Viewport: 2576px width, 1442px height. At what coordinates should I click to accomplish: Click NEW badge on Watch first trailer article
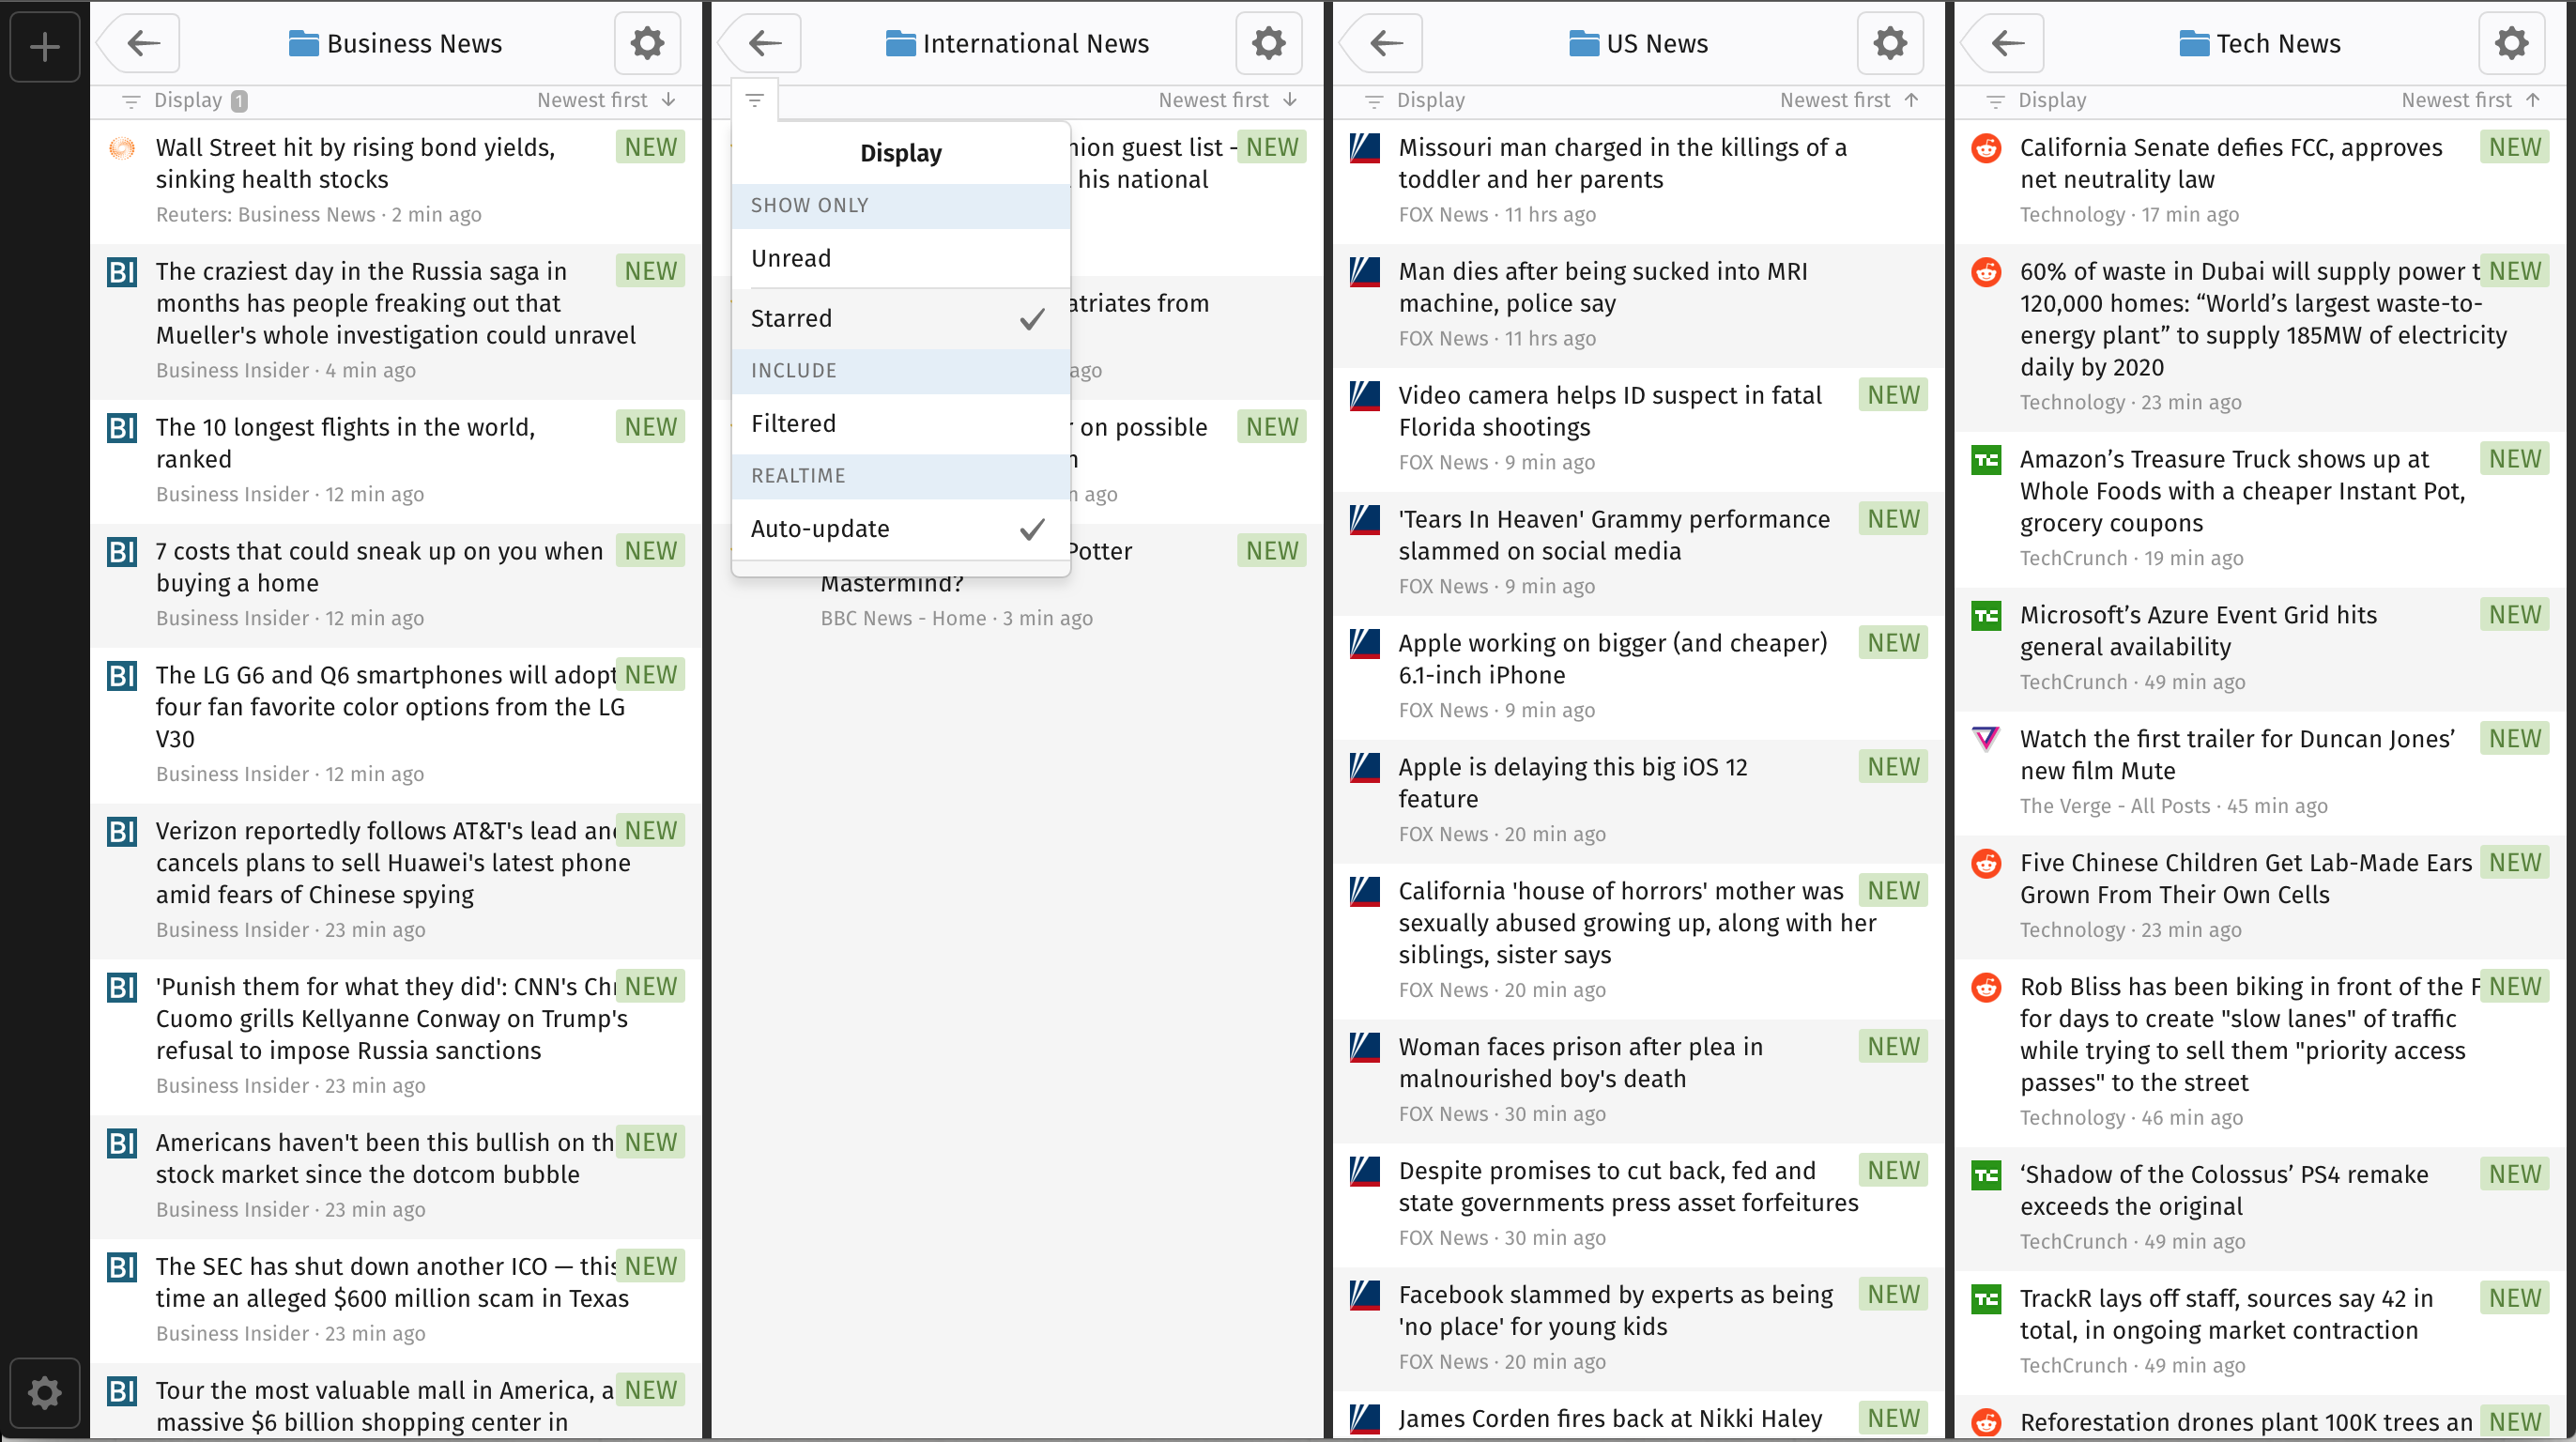2514,740
